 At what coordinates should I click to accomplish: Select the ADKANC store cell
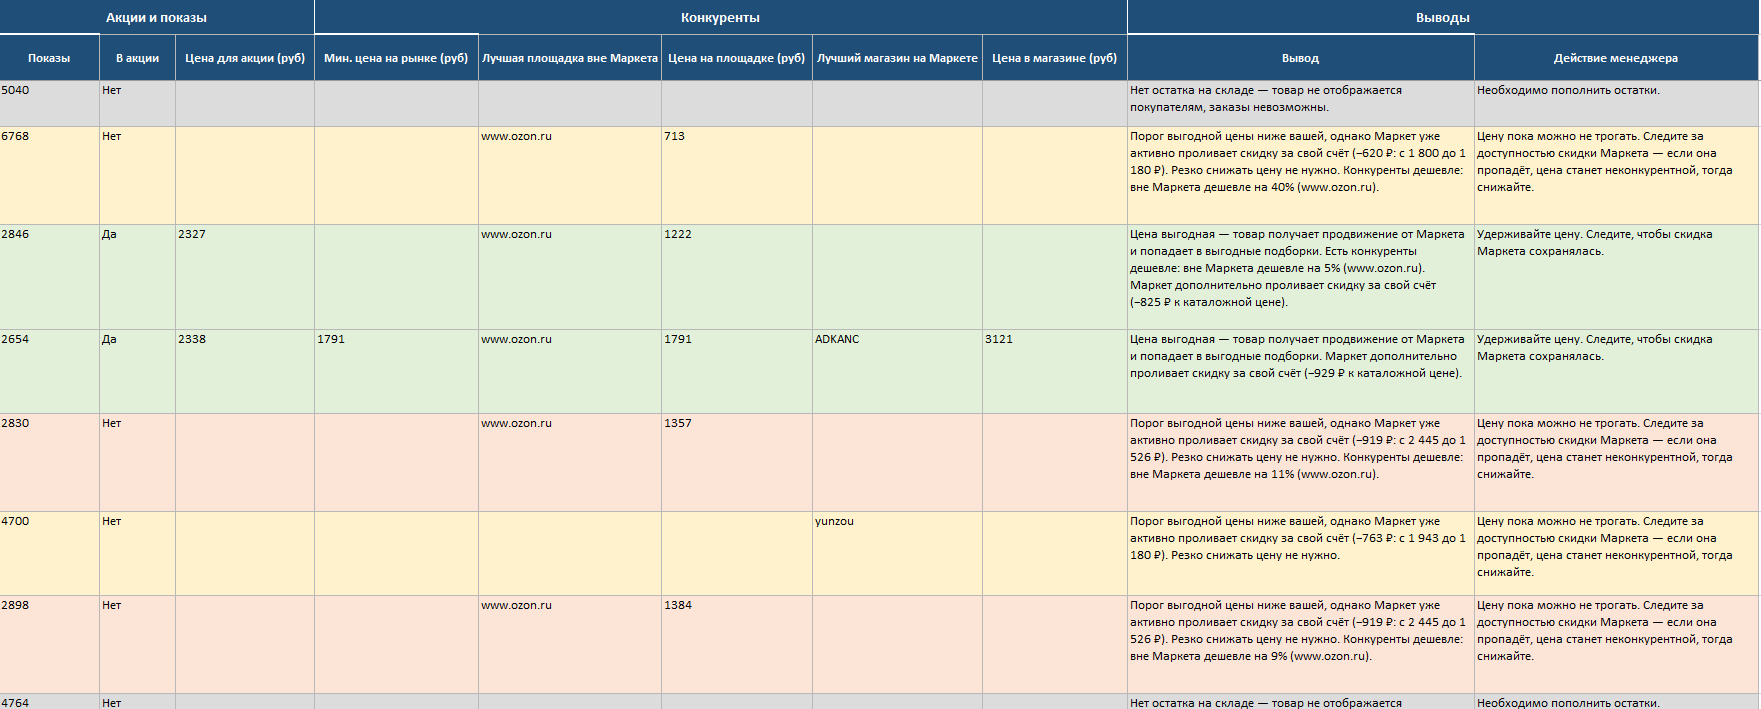[897, 371]
